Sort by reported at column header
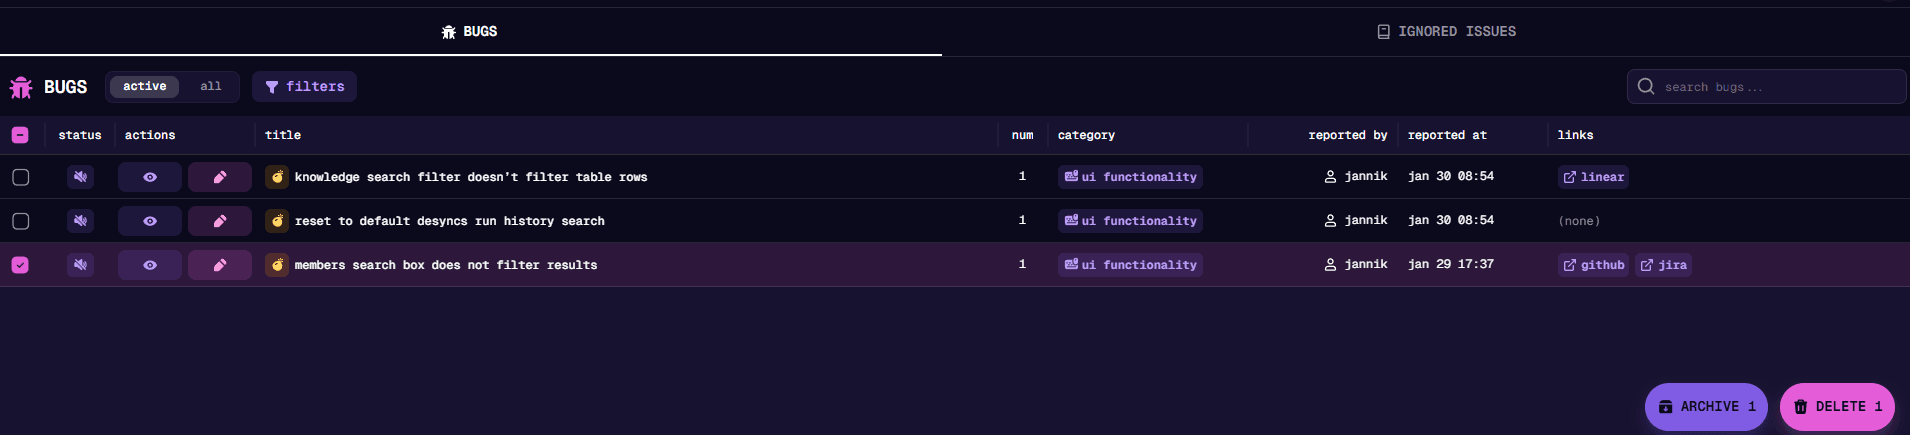Viewport: 1910px width, 435px height. (1447, 135)
